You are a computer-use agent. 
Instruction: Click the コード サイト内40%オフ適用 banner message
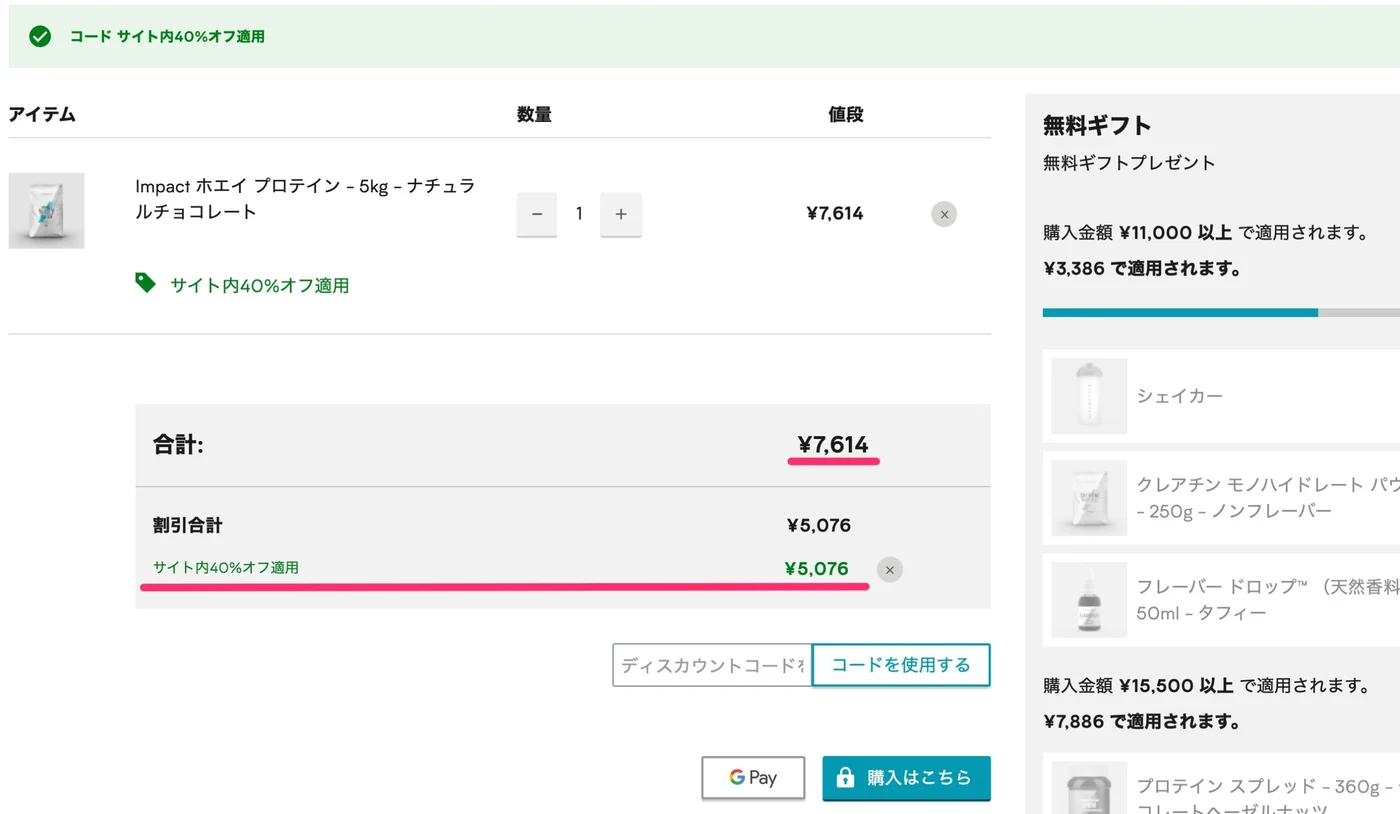tap(167, 37)
